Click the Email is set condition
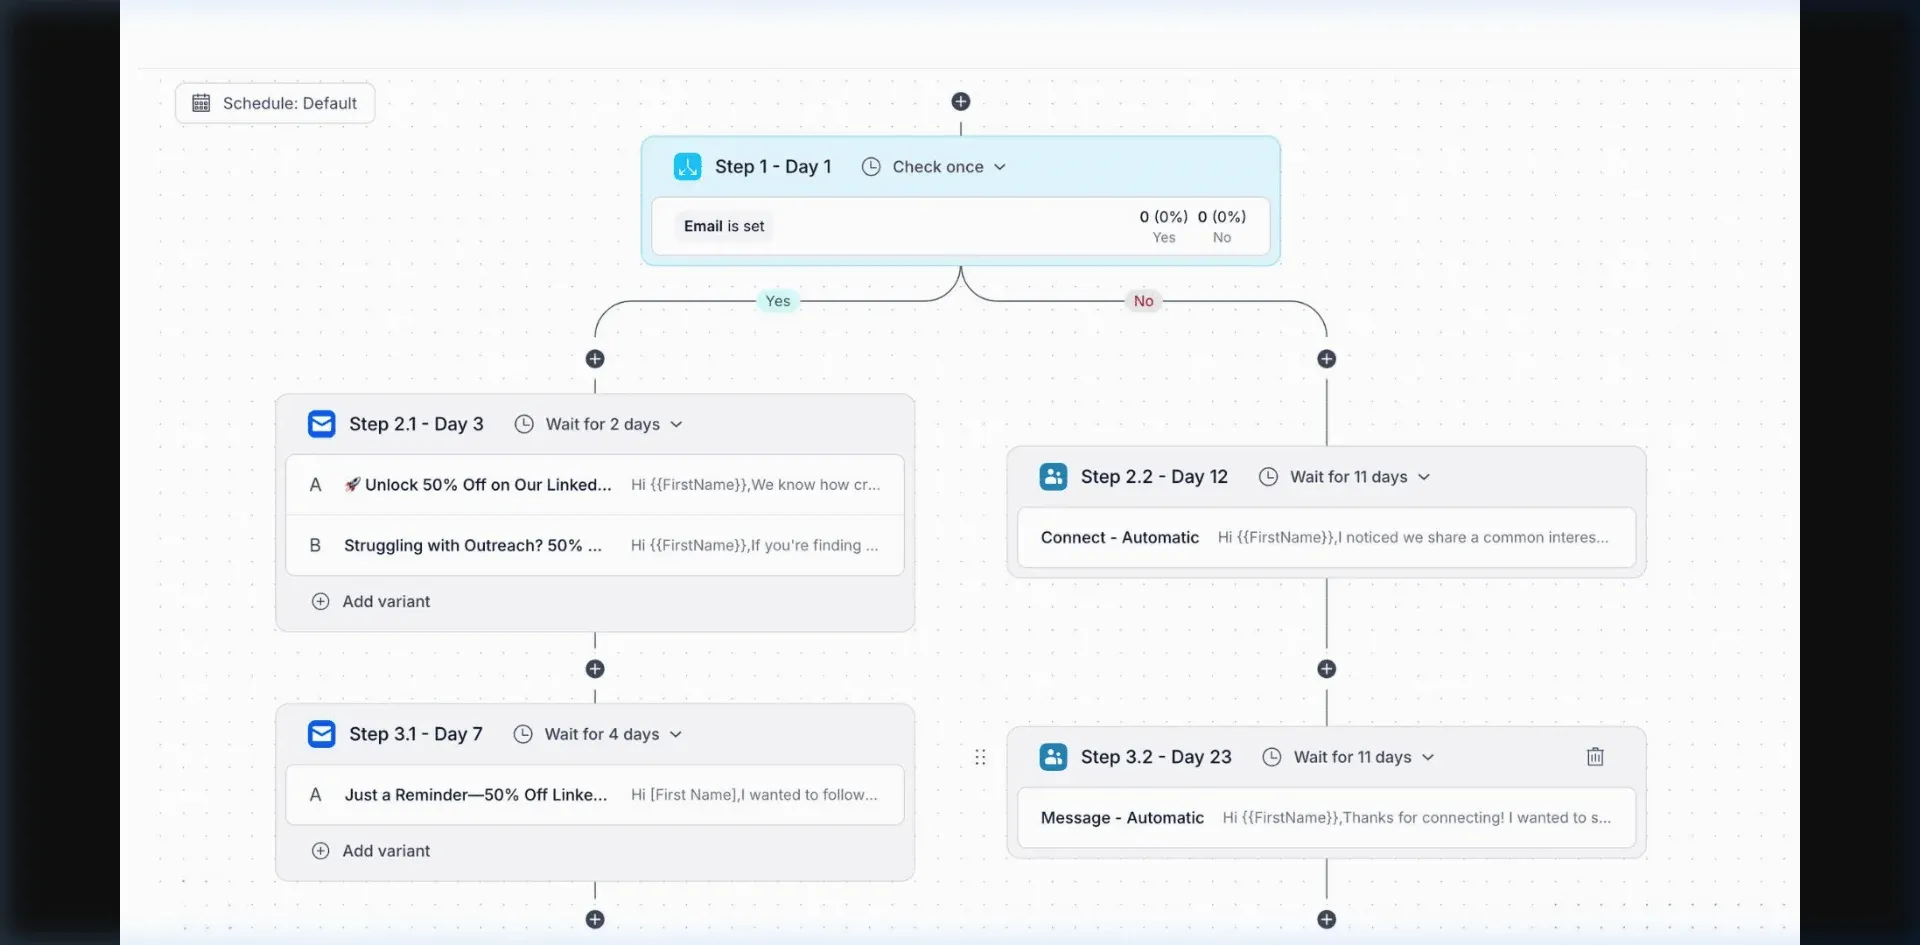The width and height of the screenshot is (1920, 945). click(x=724, y=226)
